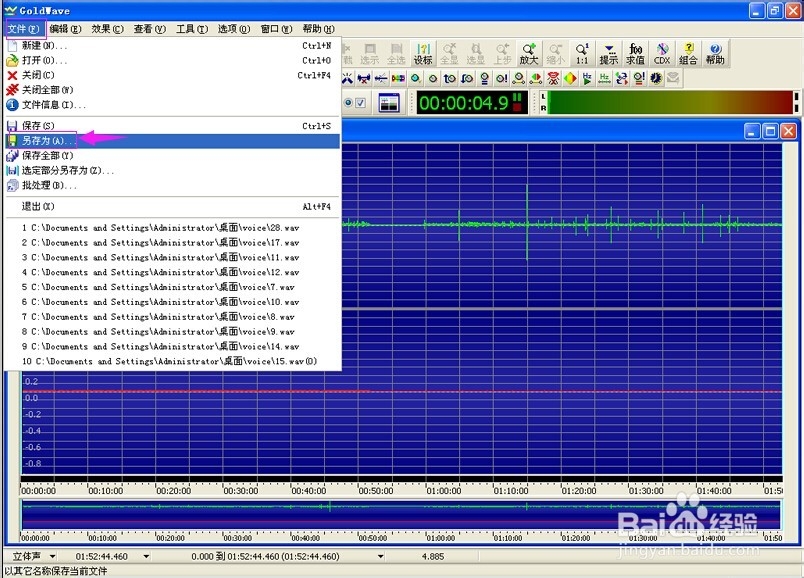Open recent file voice\17.wav
The height and width of the screenshot is (578, 804).
point(173,243)
